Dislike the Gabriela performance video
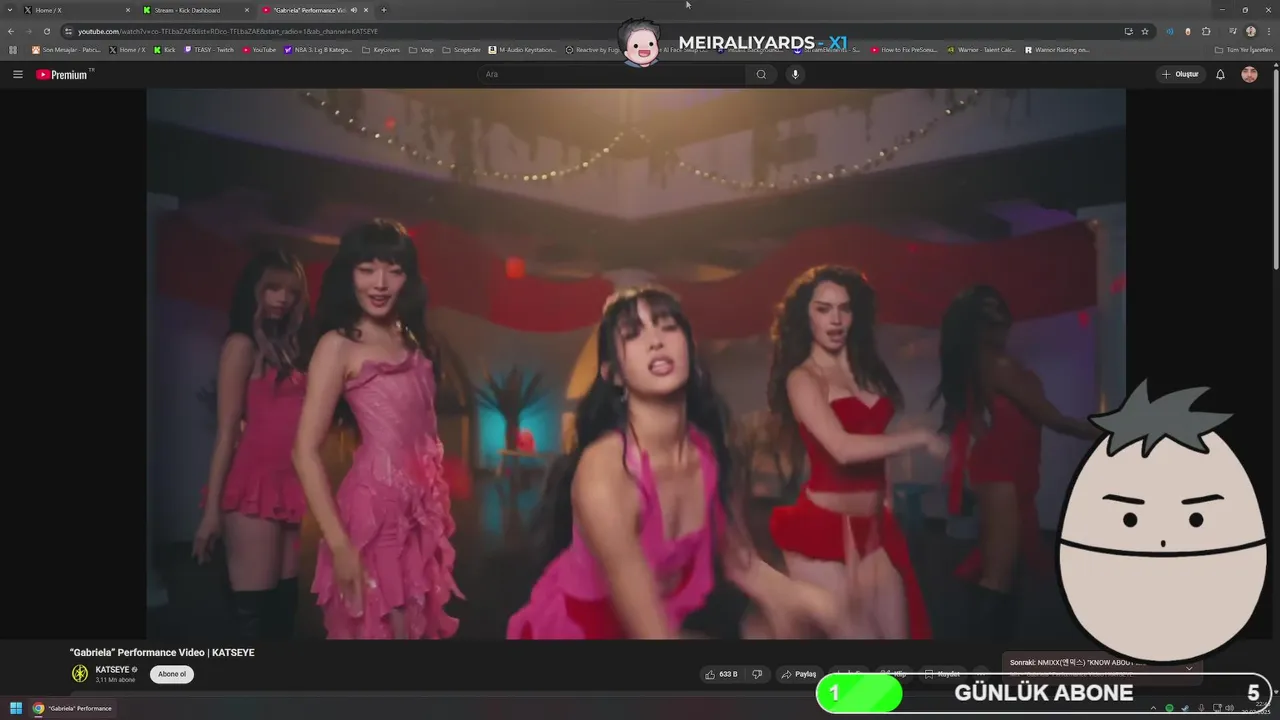1280x720 pixels. 757,674
